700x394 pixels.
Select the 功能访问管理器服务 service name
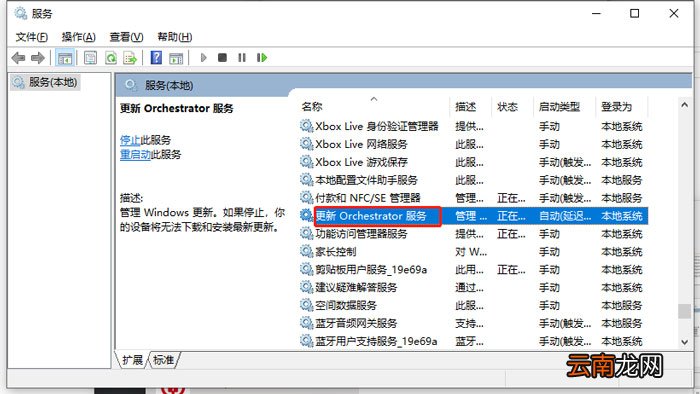click(361, 234)
